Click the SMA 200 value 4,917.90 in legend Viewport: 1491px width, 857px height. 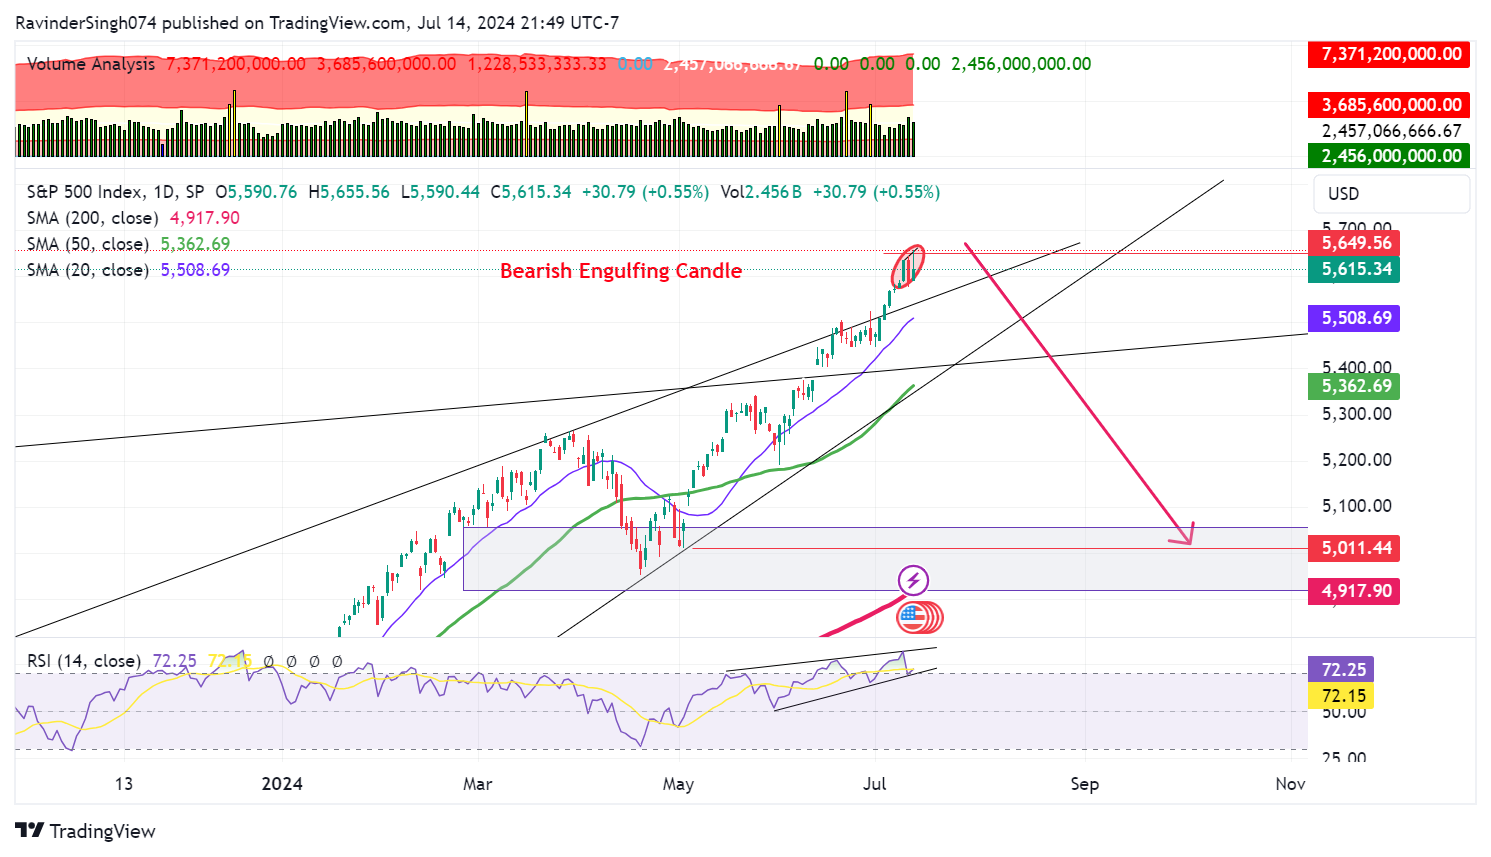[205, 218]
